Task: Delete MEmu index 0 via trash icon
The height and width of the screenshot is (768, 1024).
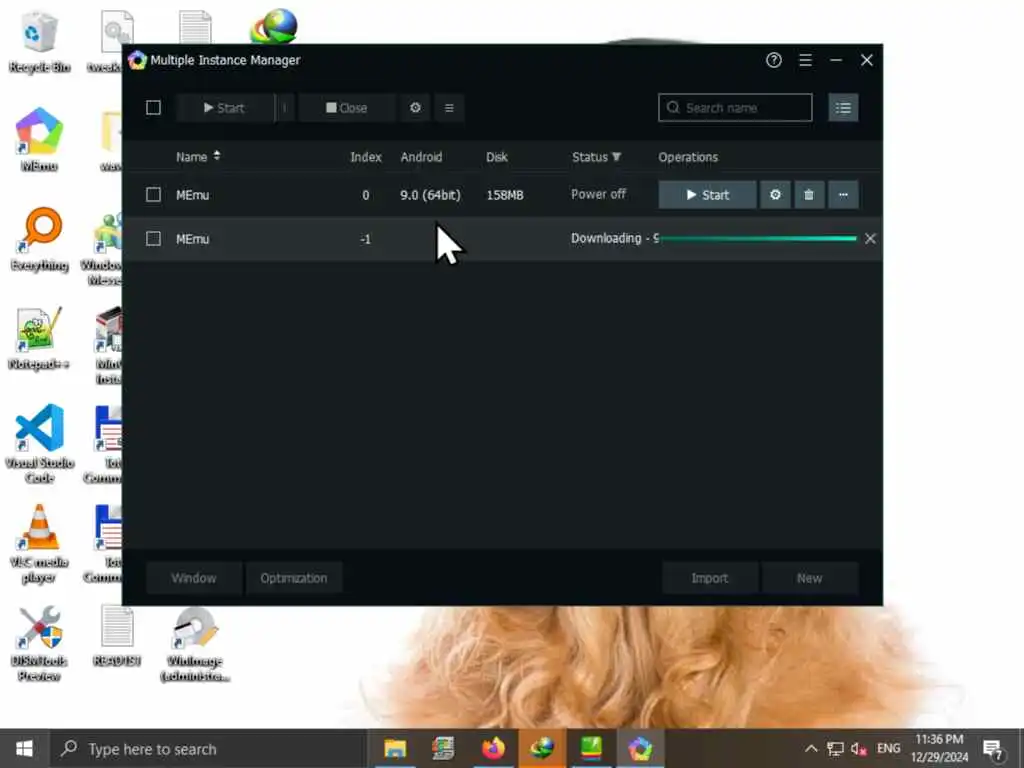Action: point(809,195)
